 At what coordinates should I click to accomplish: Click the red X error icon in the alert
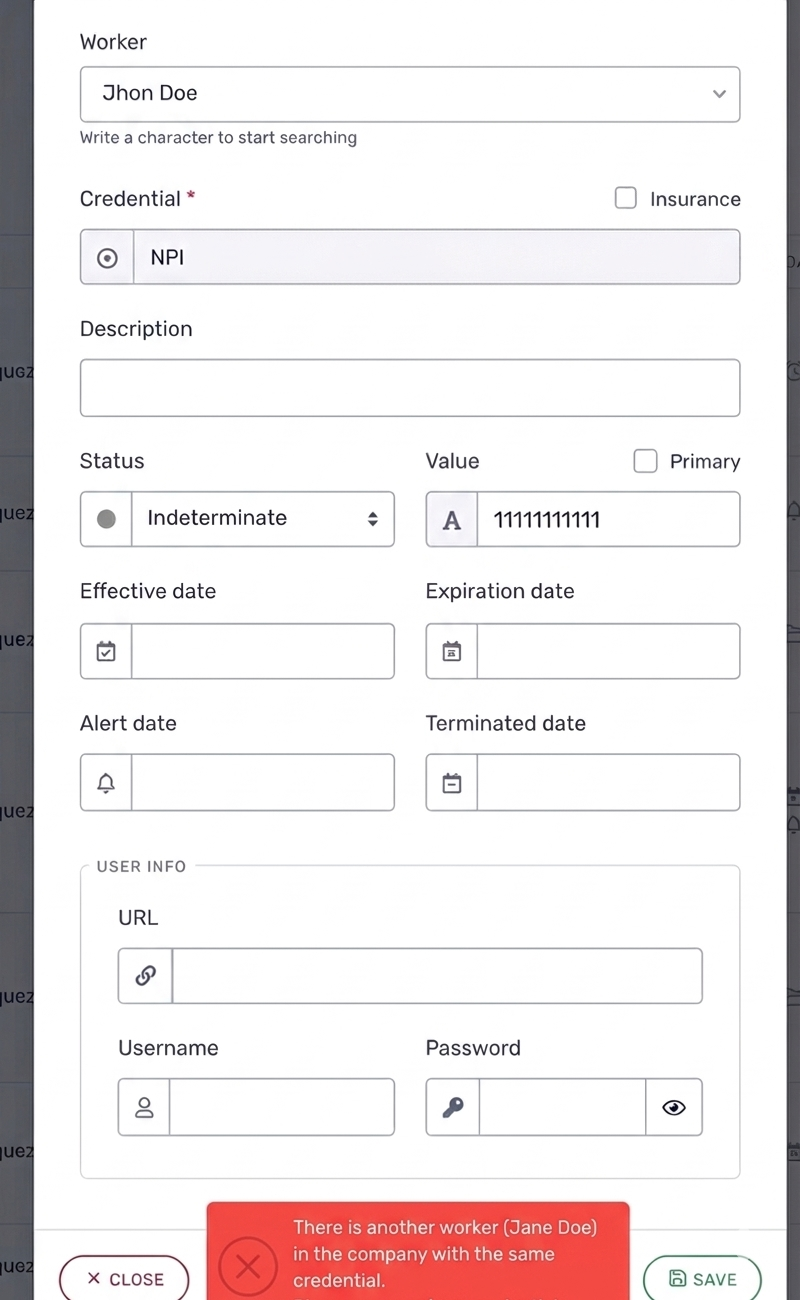[x=248, y=1266]
